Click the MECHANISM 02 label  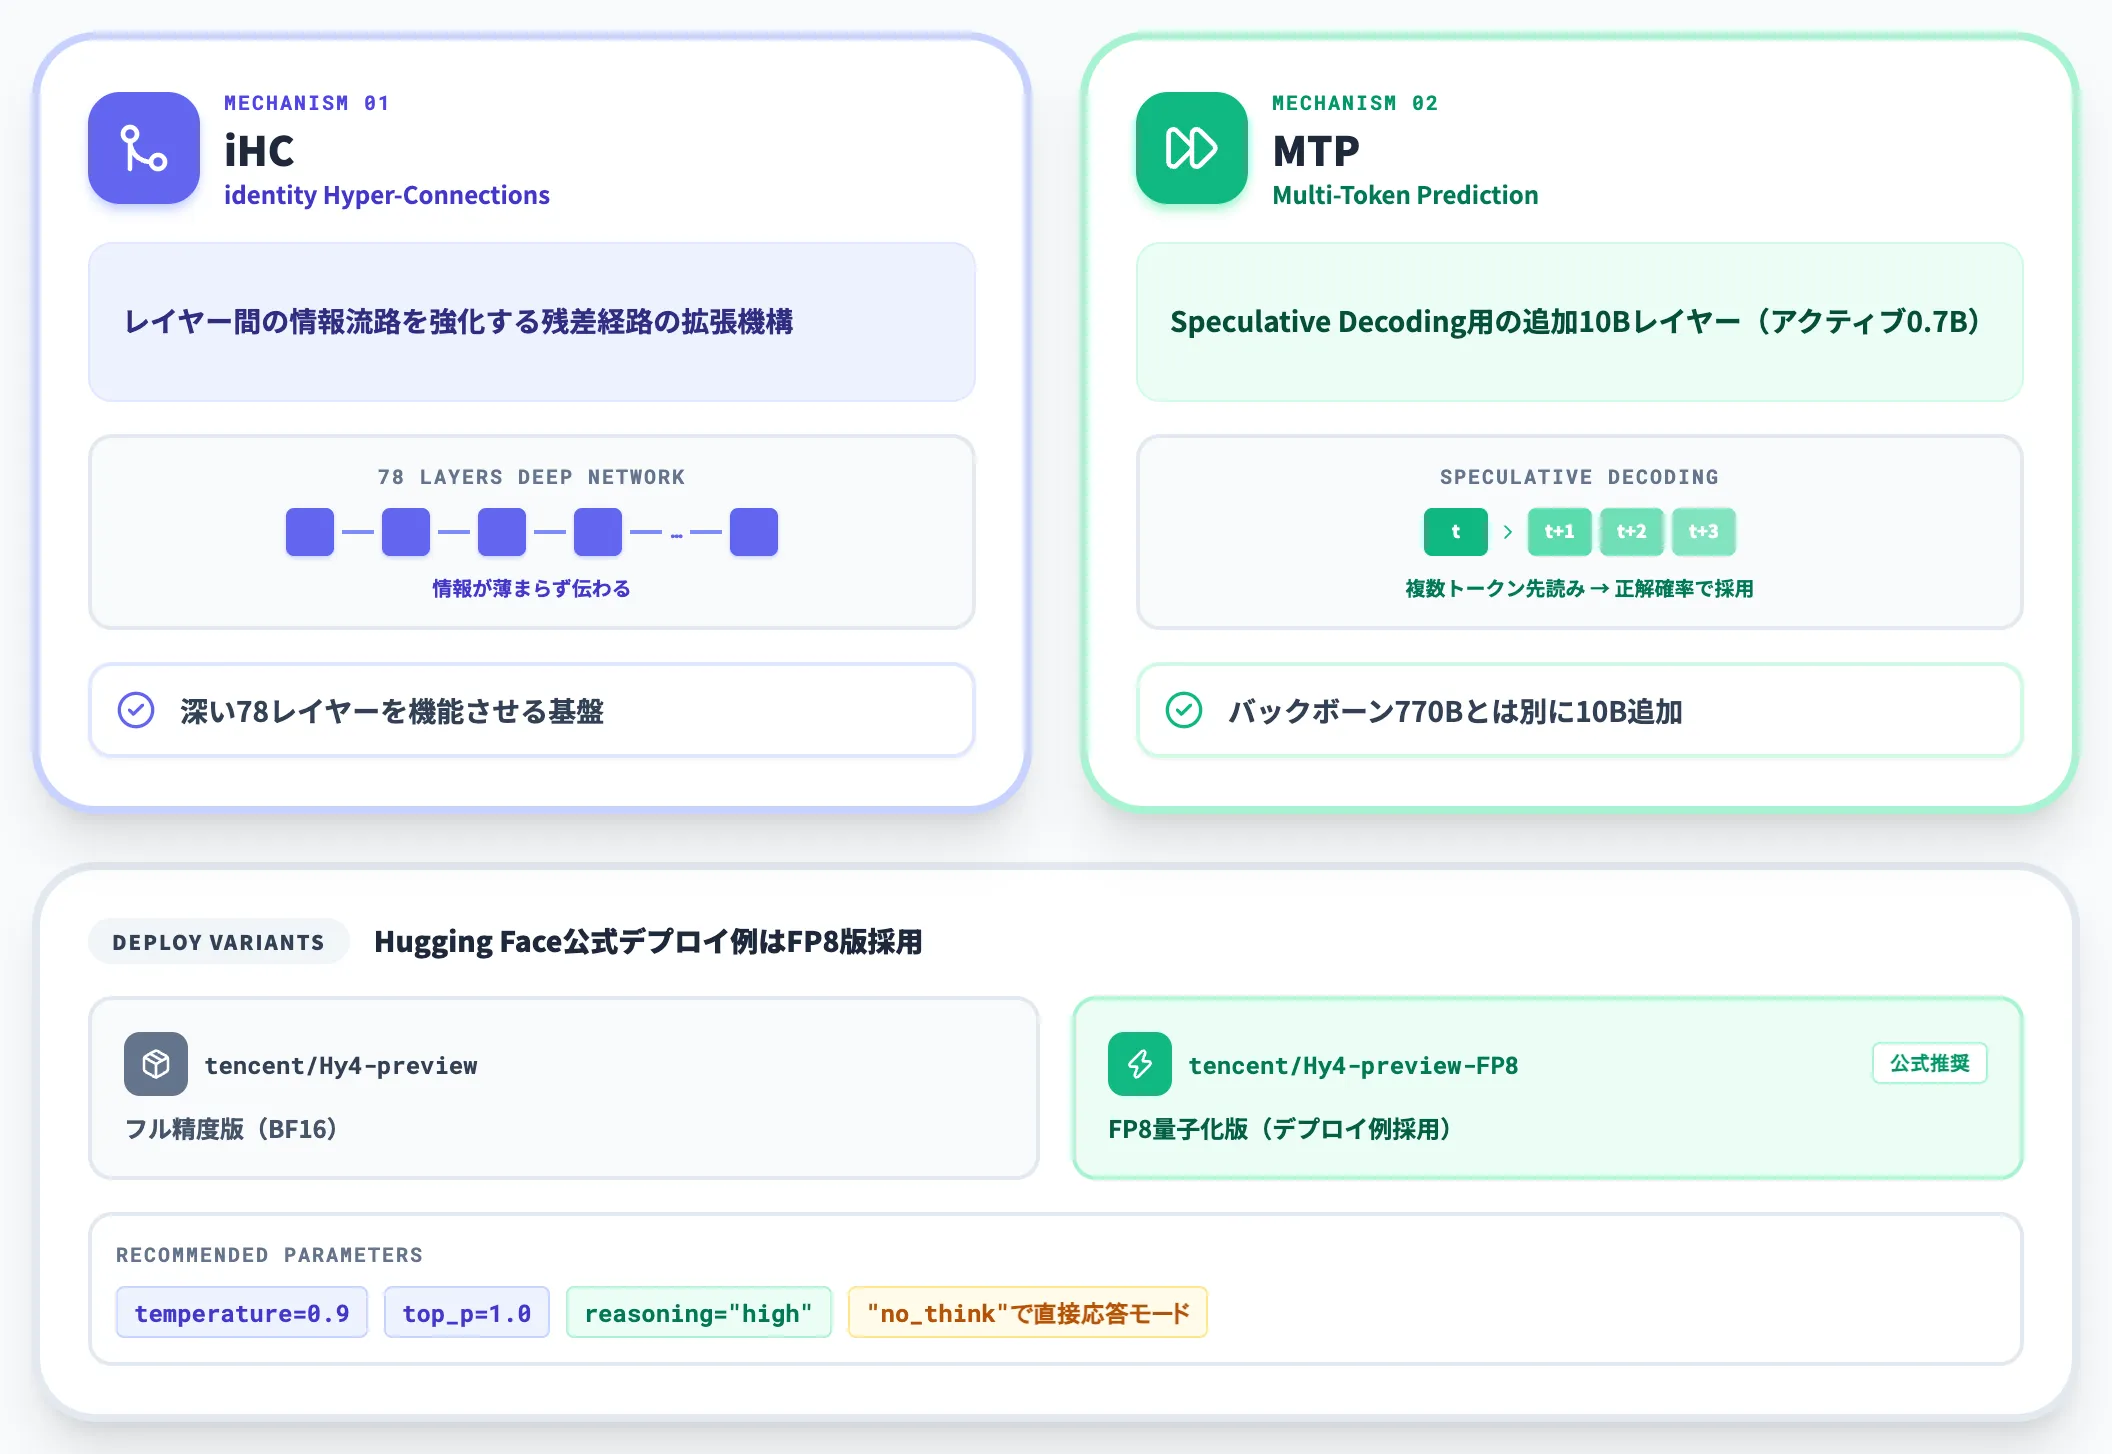(x=1355, y=103)
